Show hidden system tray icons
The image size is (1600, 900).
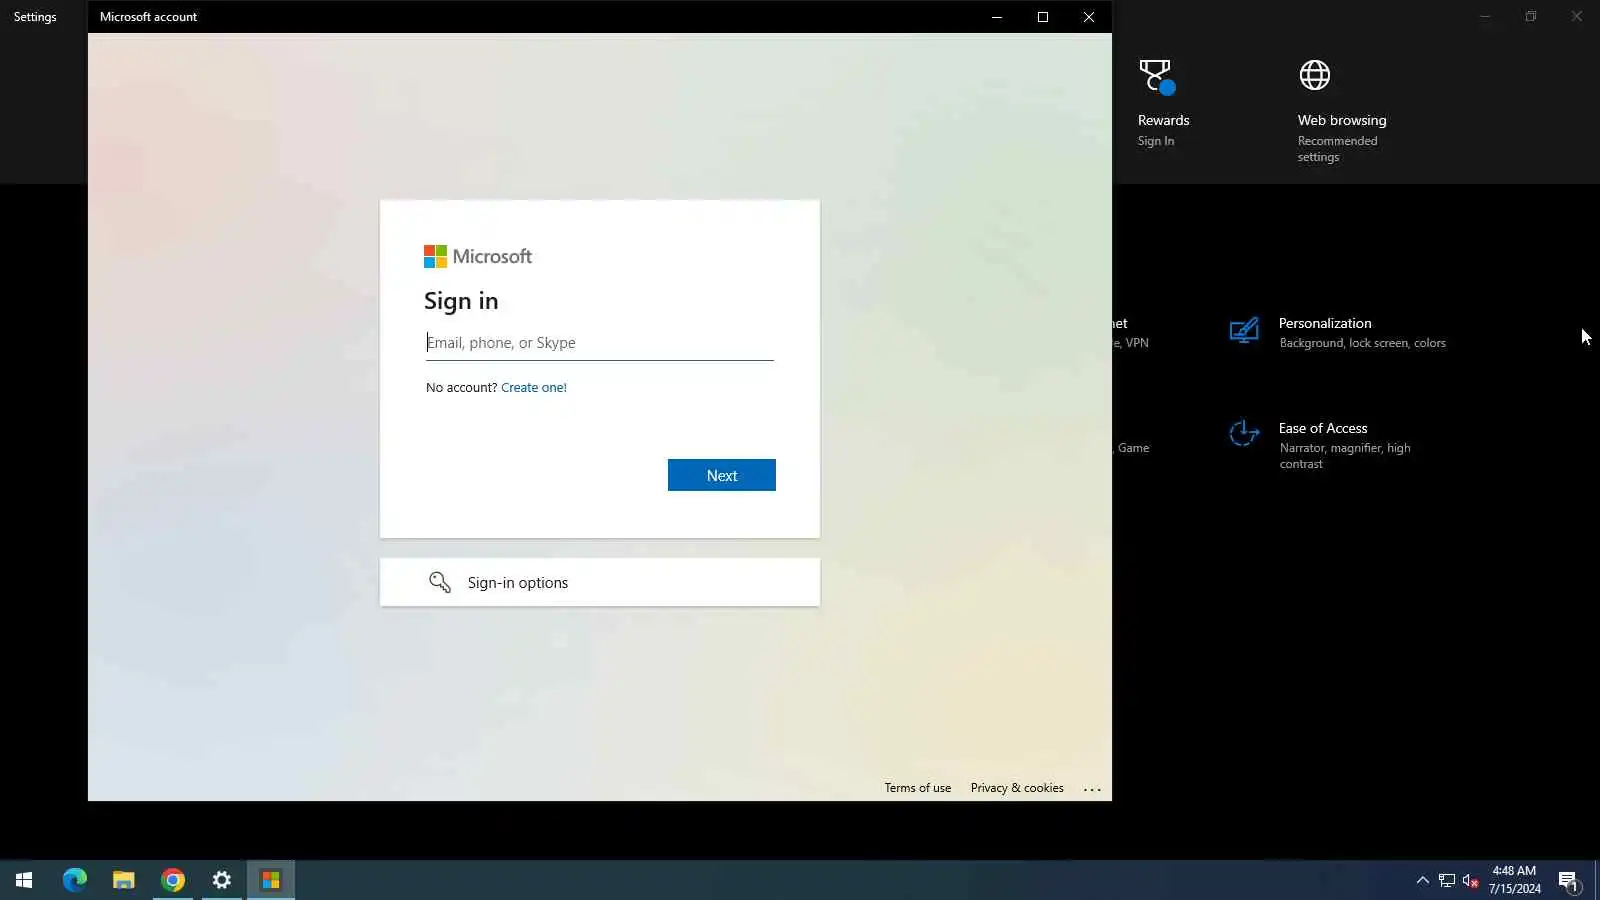pos(1423,880)
